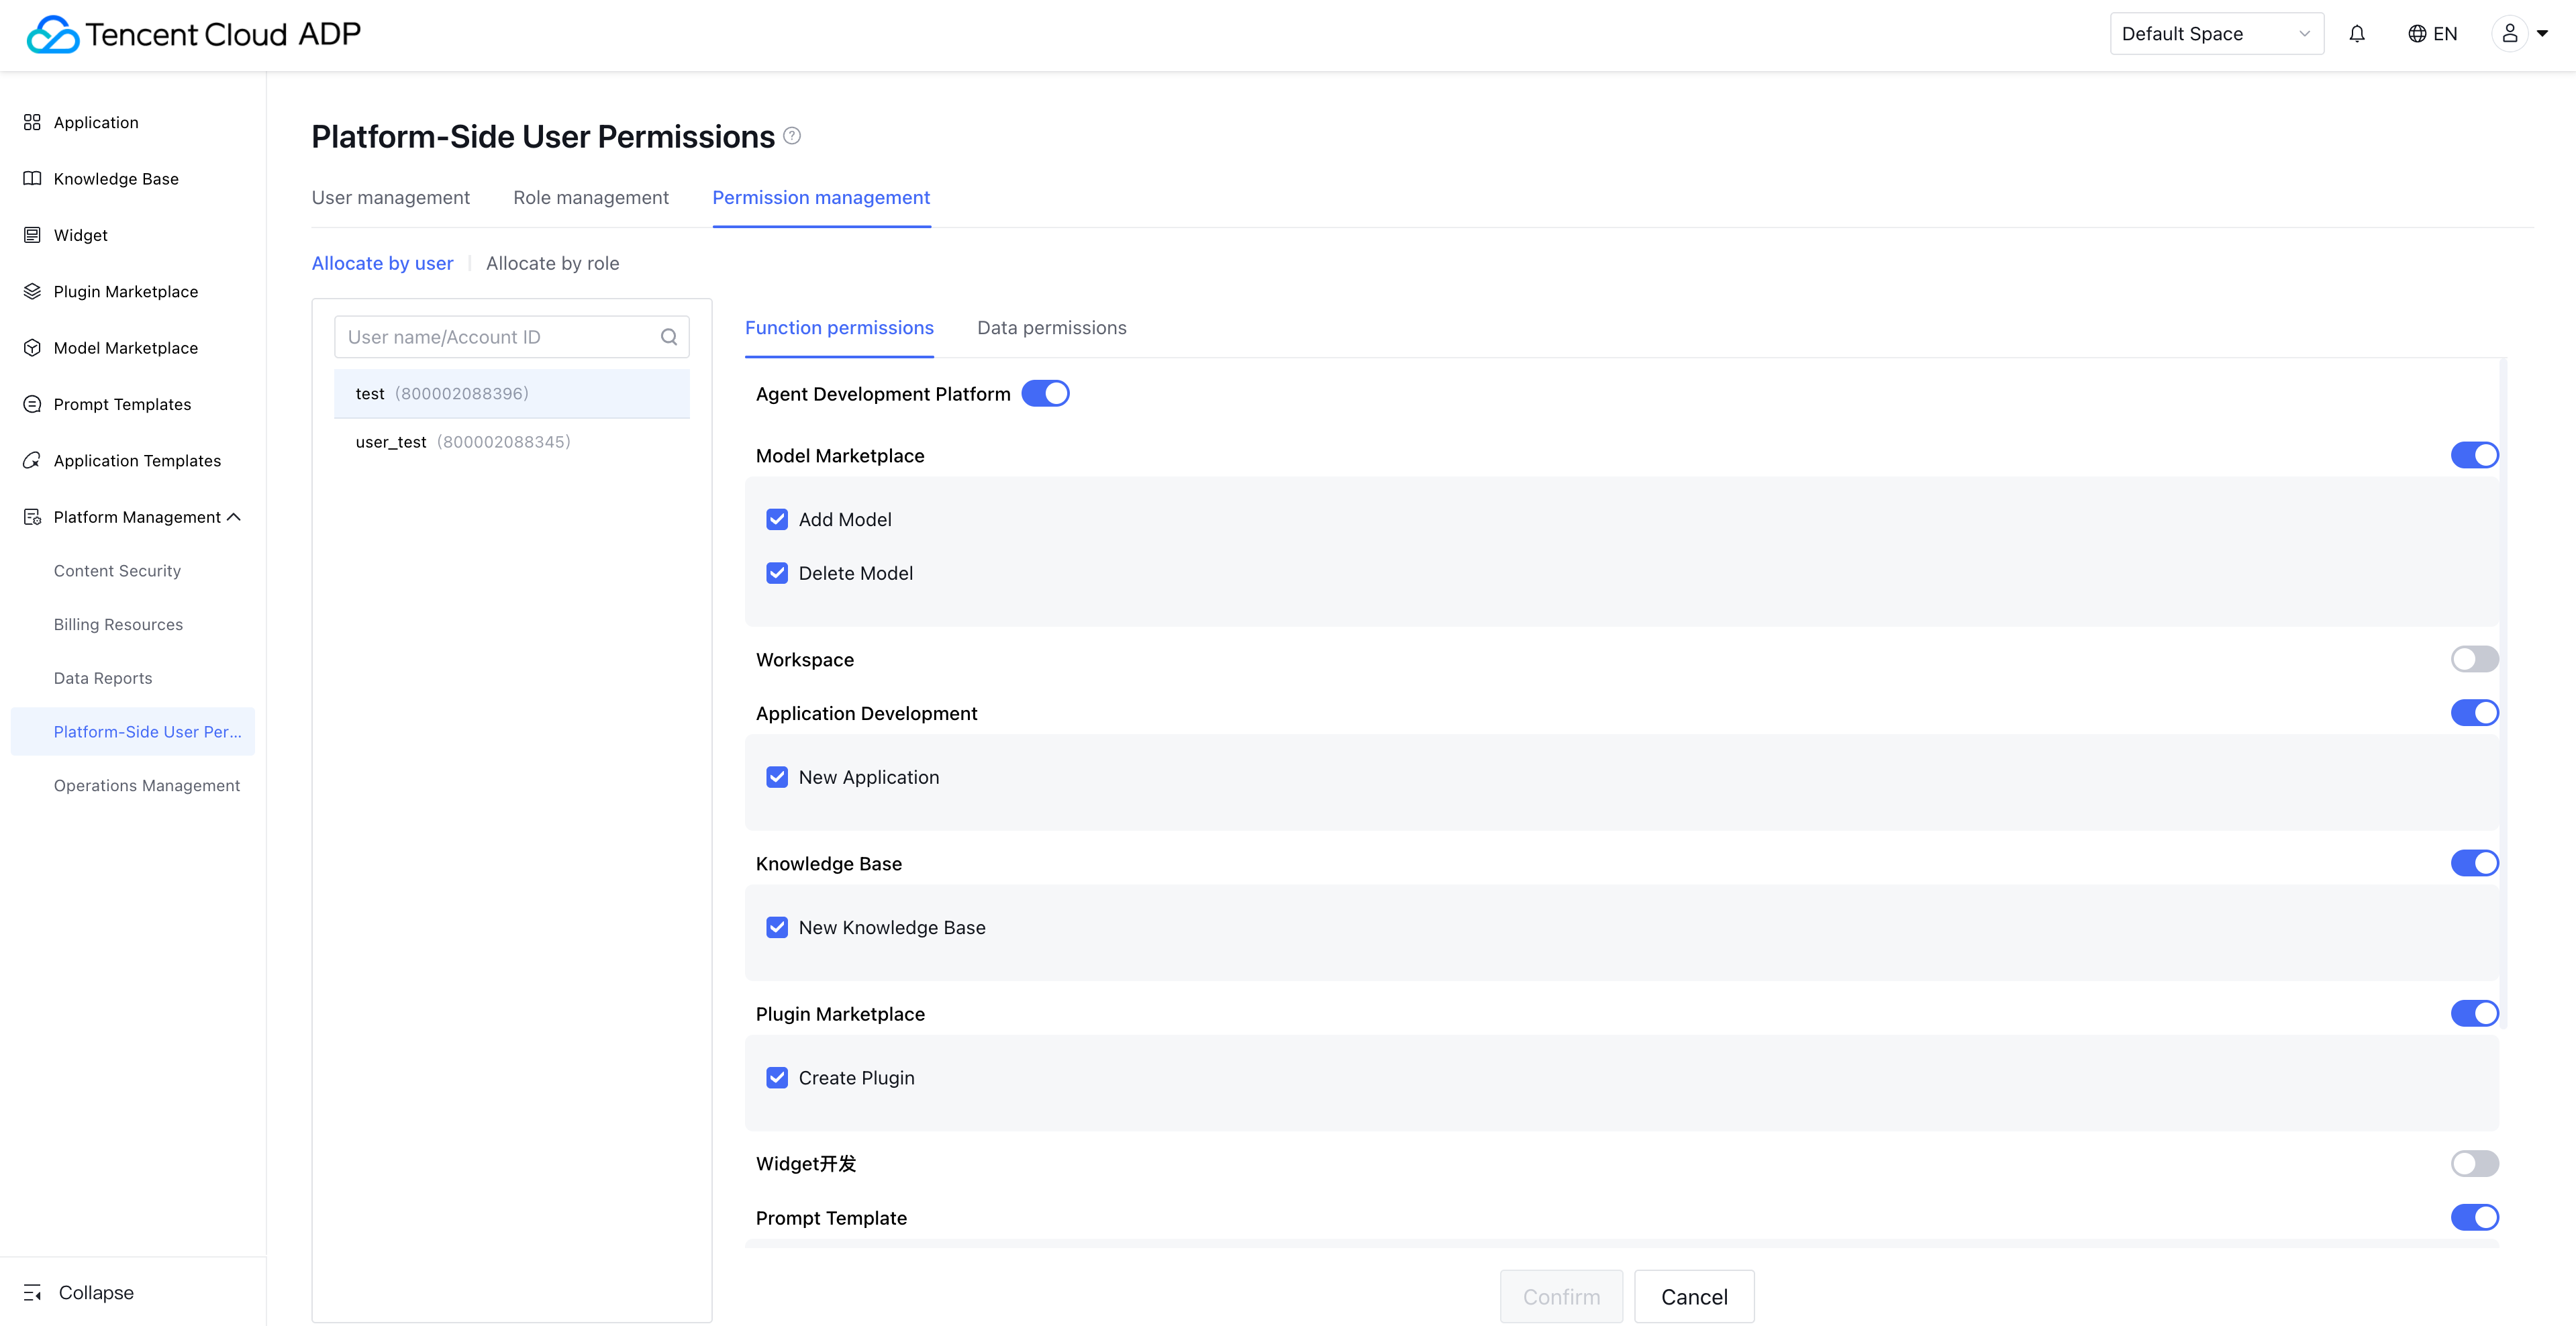Screen dimensions: 2576x1326
Task: Open Model Marketplace sidebar icon
Action: click(x=32, y=348)
